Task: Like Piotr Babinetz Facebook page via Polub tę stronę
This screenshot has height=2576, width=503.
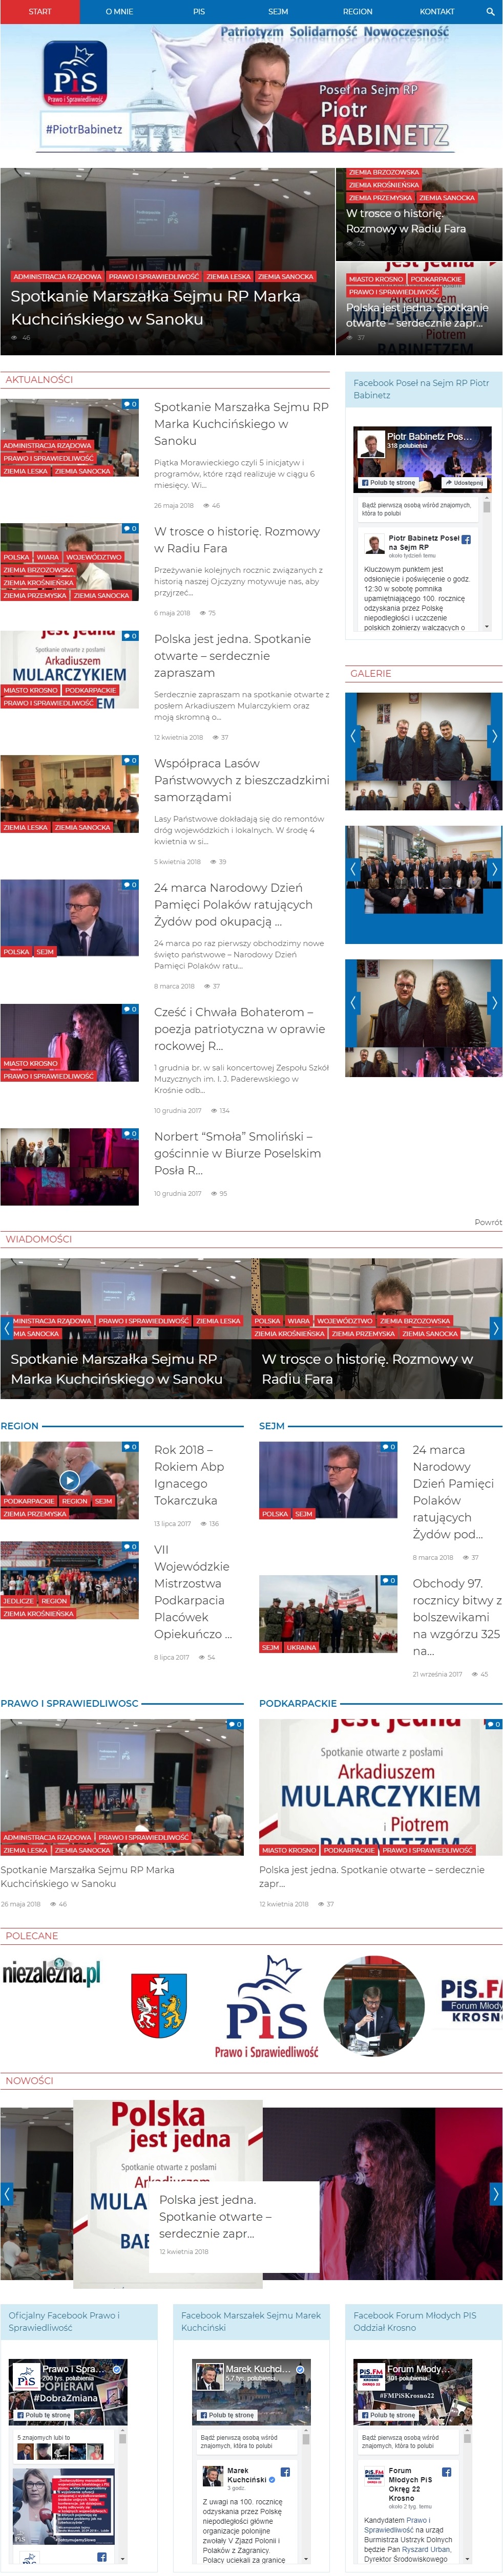Action: [389, 482]
